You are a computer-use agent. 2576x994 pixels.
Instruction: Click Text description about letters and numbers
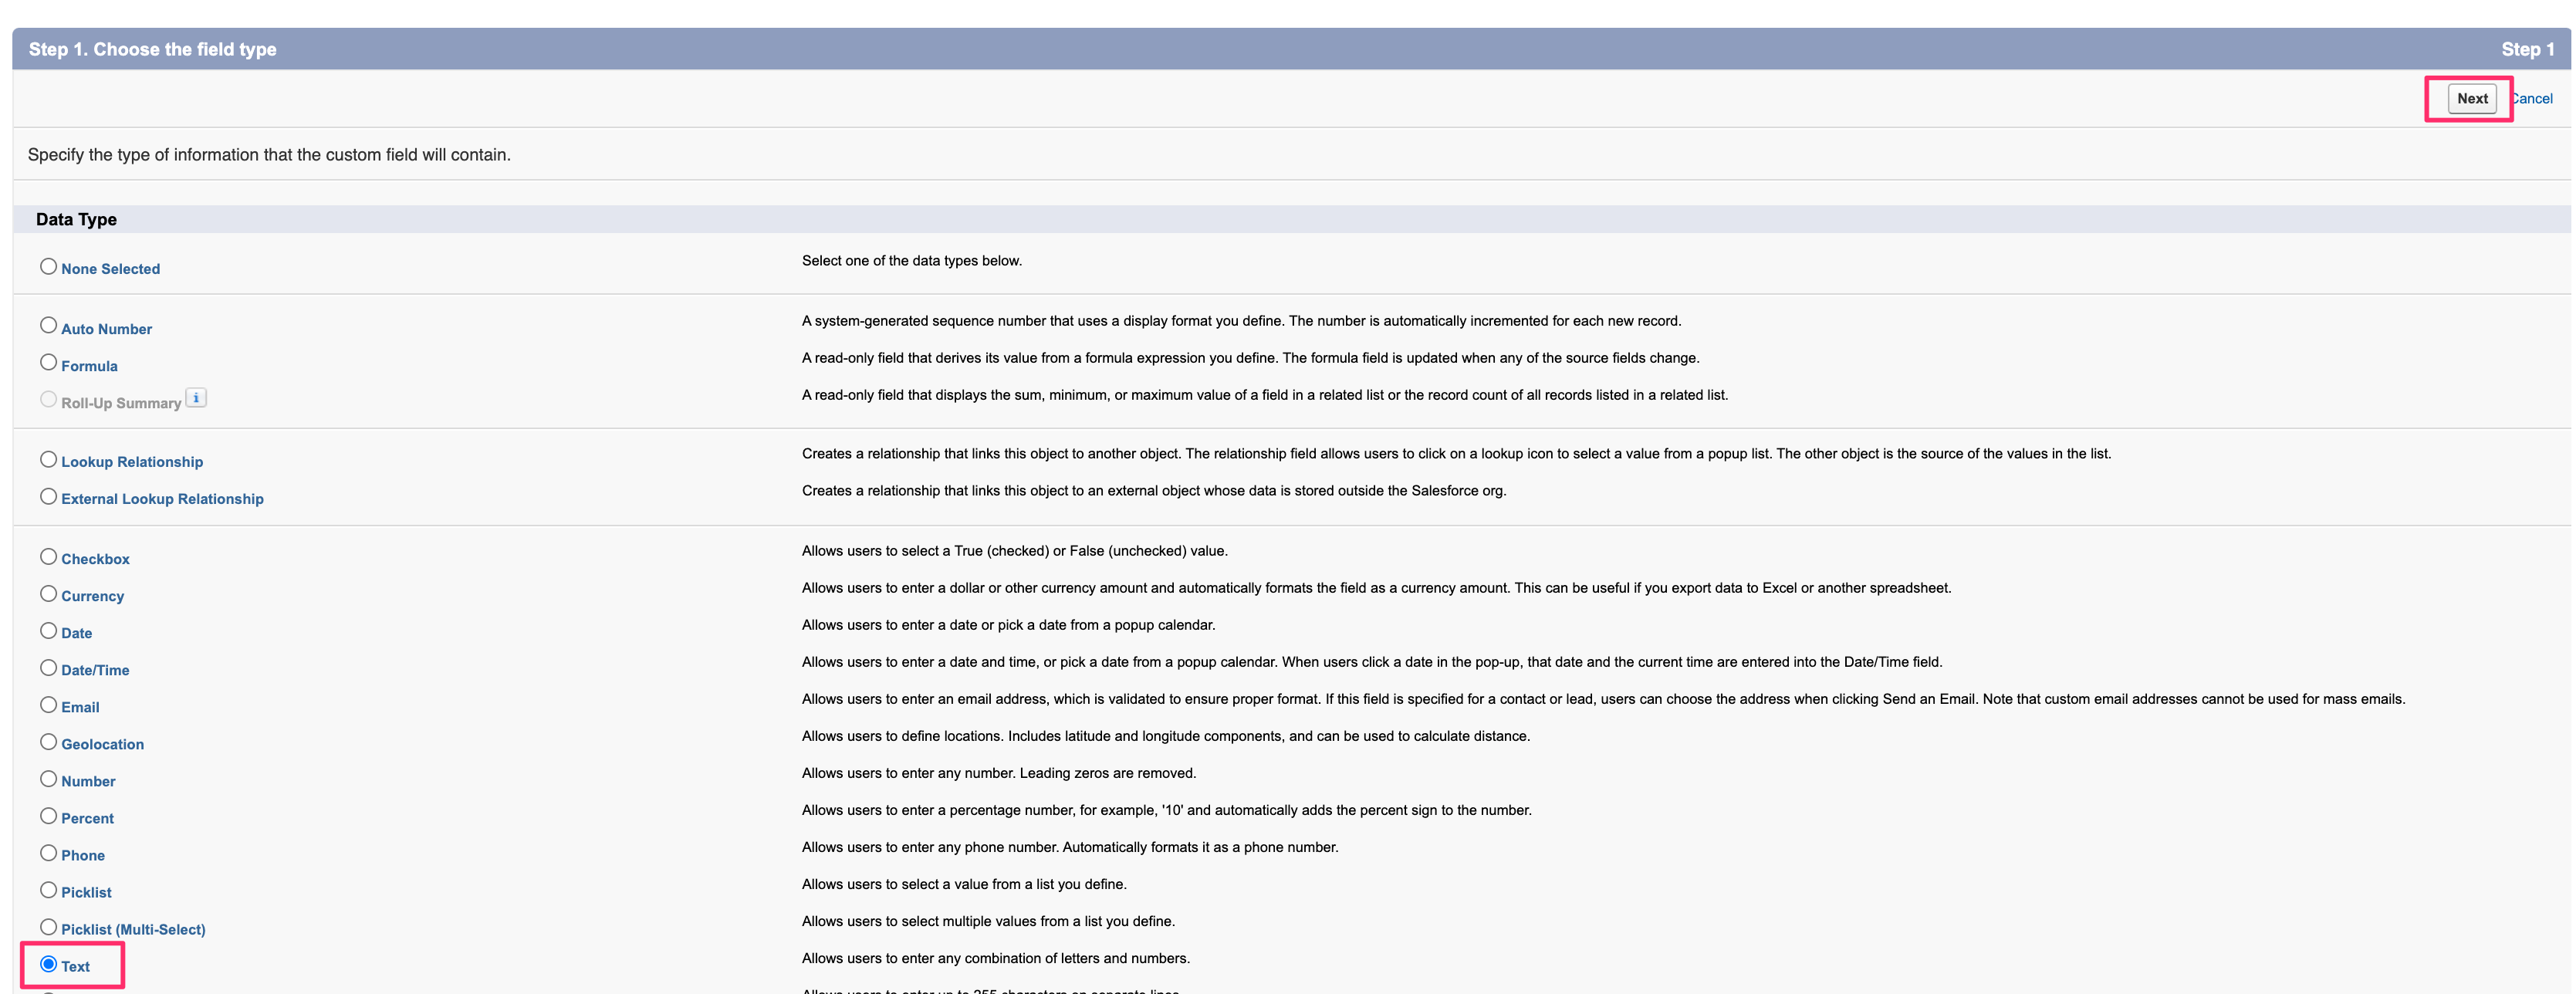tap(995, 958)
